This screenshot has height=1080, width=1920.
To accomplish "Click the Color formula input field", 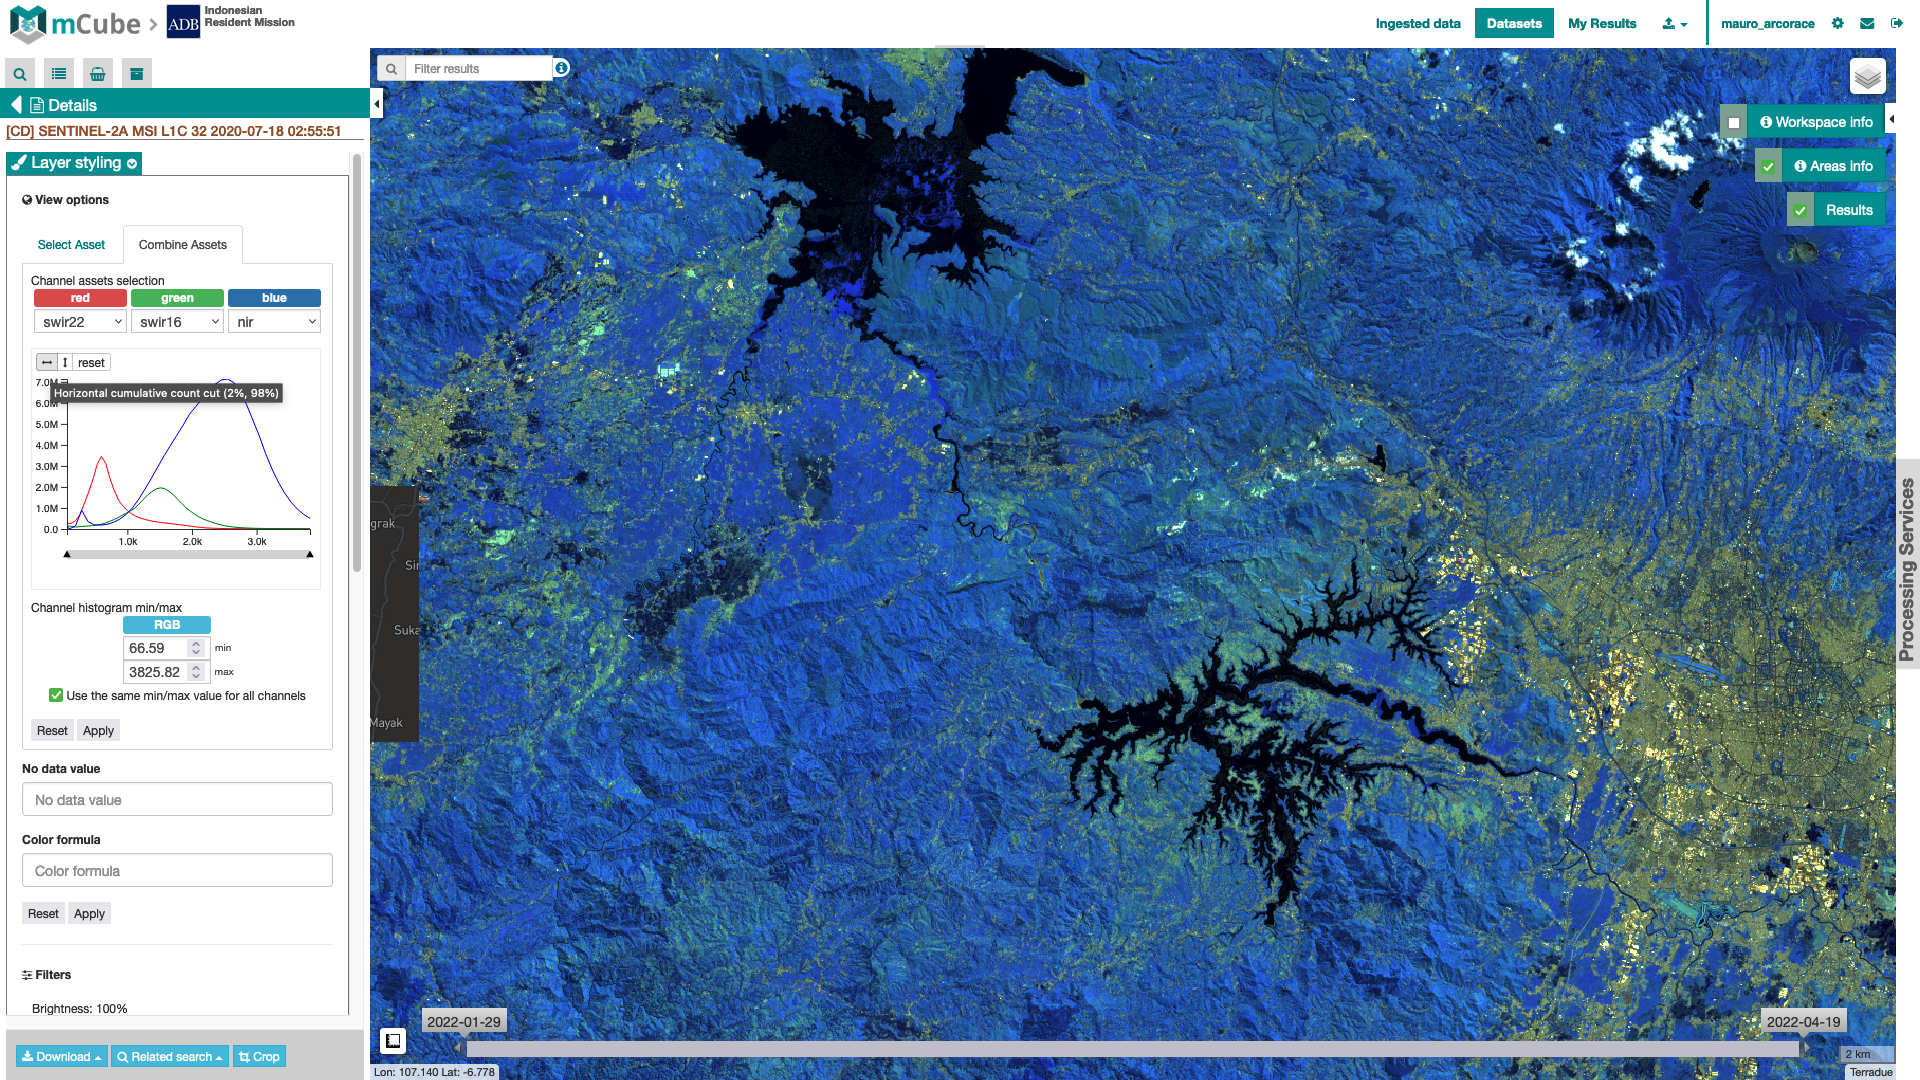I will (177, 871).
